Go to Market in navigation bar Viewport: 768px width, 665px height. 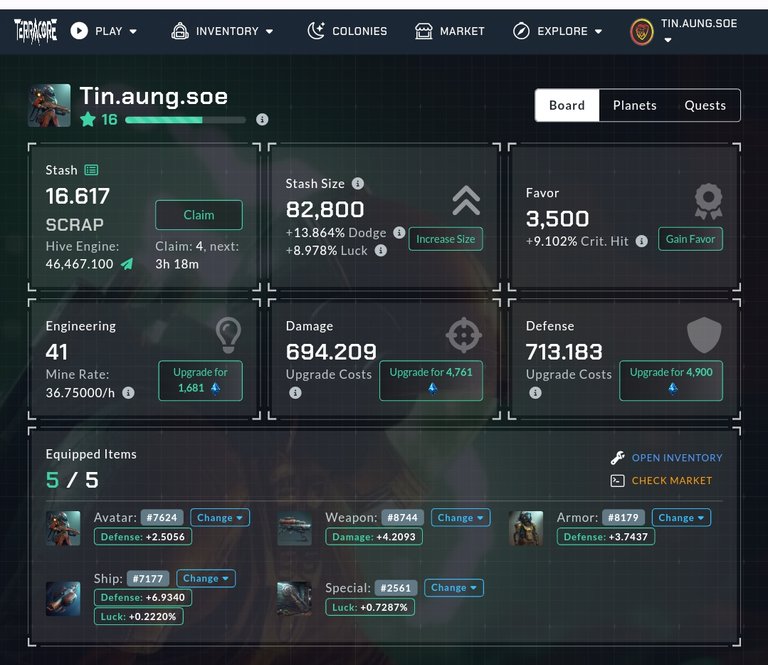[450, 31]
